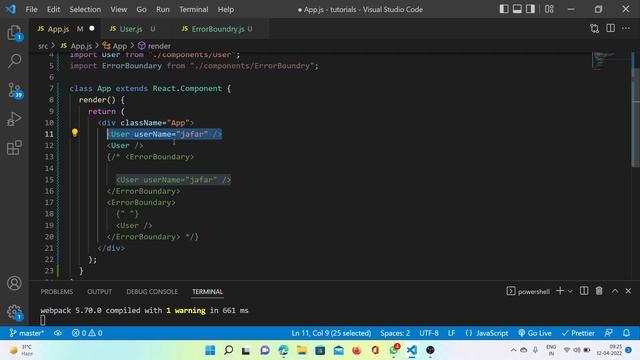Click src breadcrumb segment

tap(43, 46)
